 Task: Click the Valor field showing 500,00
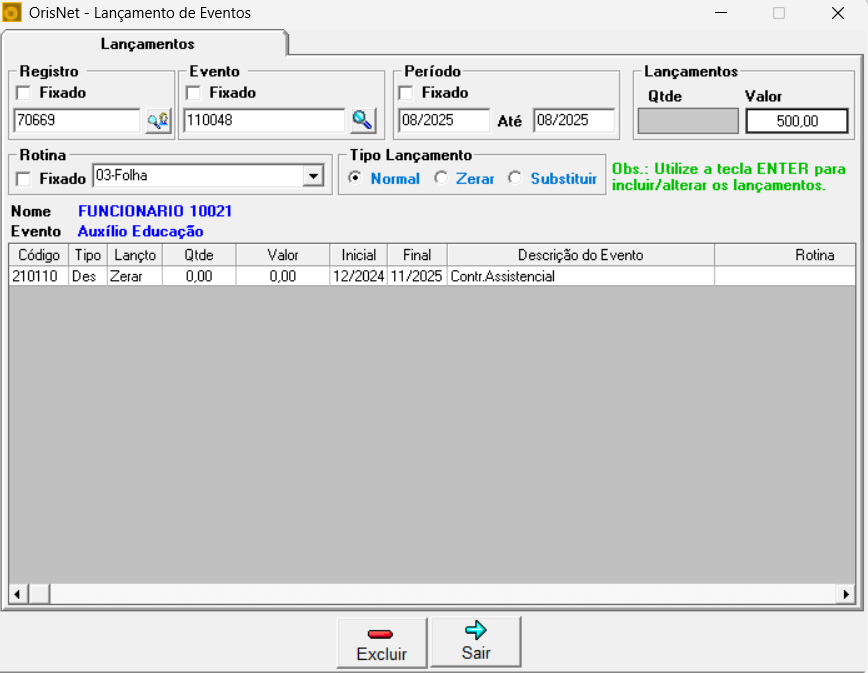(x=796, y=121)
